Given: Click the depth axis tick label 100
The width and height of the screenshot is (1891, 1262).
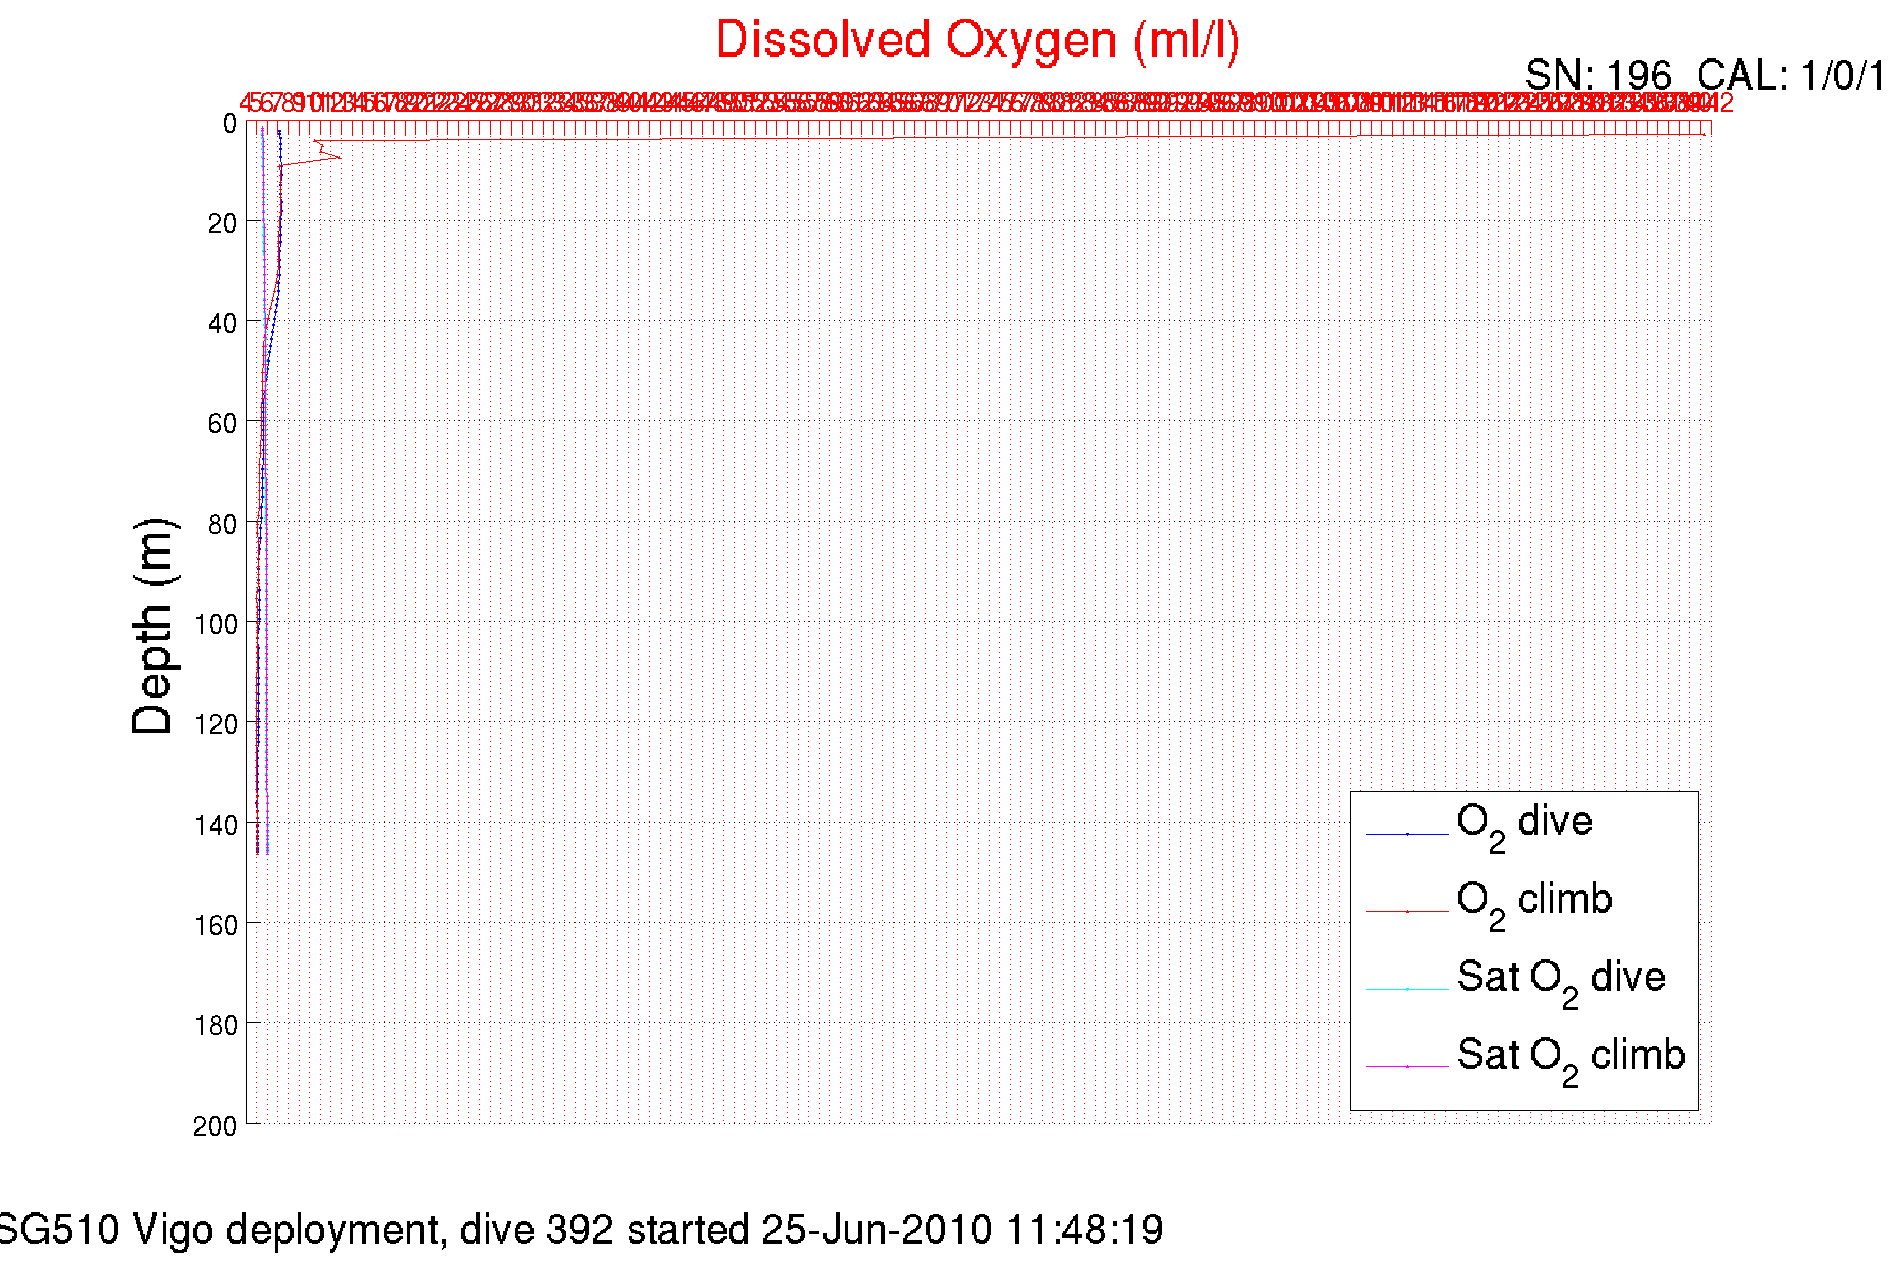Looking at the screenshot, I should coord(215,625).
